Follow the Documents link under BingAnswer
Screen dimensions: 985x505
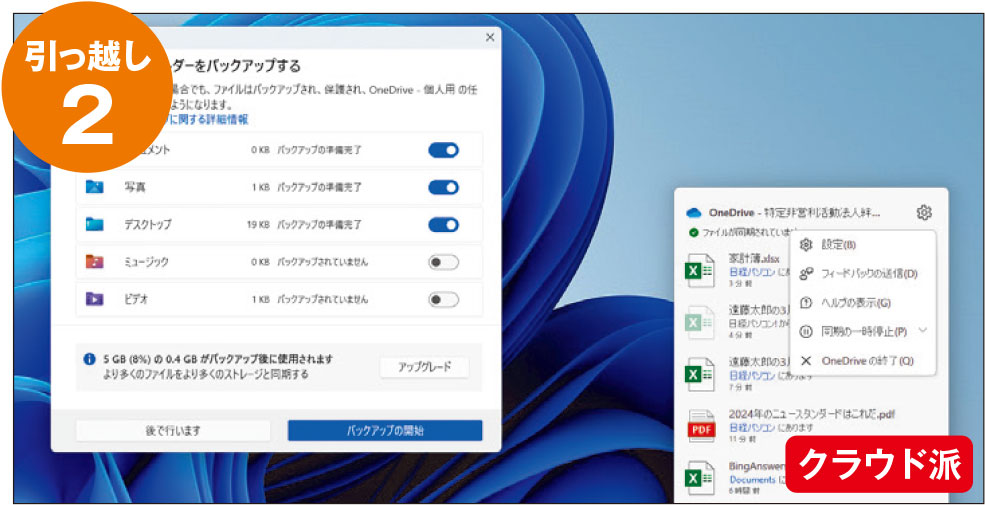click(x=752, y=479)
